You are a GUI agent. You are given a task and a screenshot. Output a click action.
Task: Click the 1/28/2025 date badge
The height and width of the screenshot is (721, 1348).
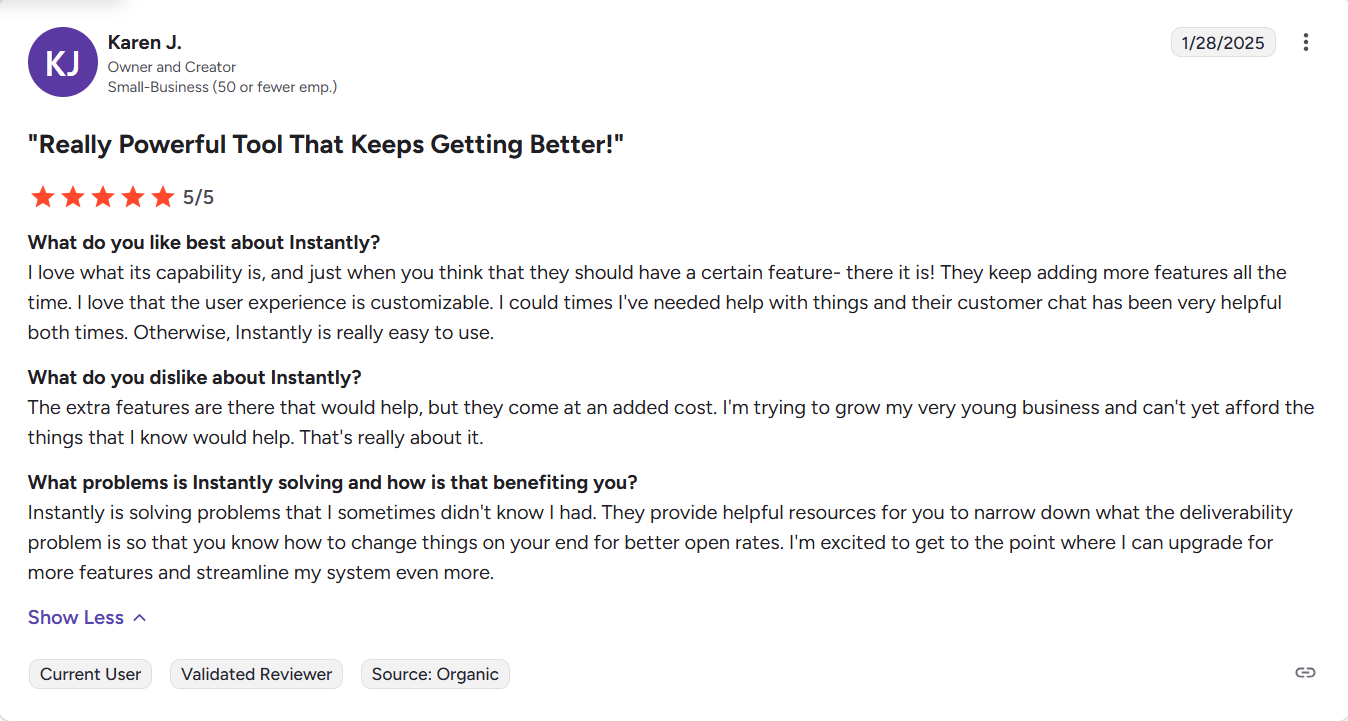coord(1223,42)
